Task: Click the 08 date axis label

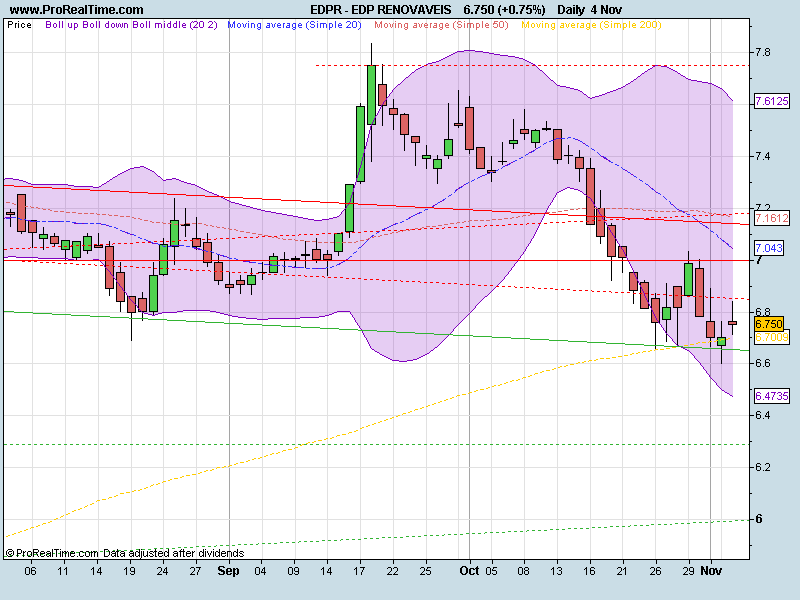Action: coord(523,571)
